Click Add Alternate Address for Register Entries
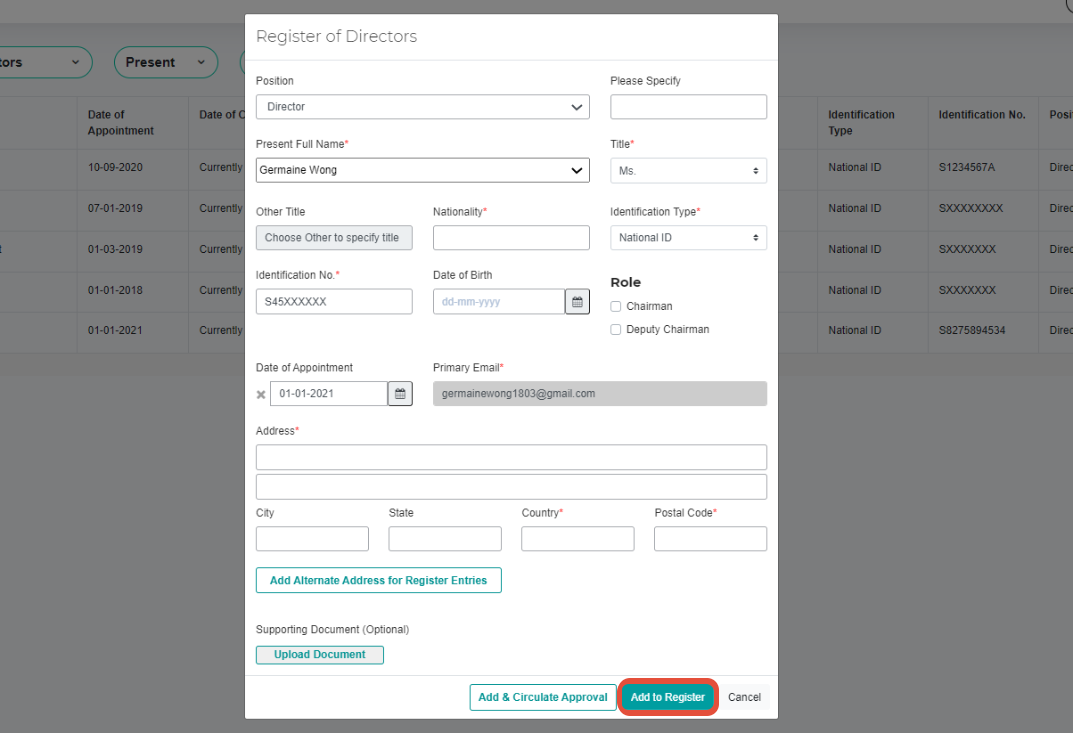Screen dimensions: 1073x733 coord(378,580)
